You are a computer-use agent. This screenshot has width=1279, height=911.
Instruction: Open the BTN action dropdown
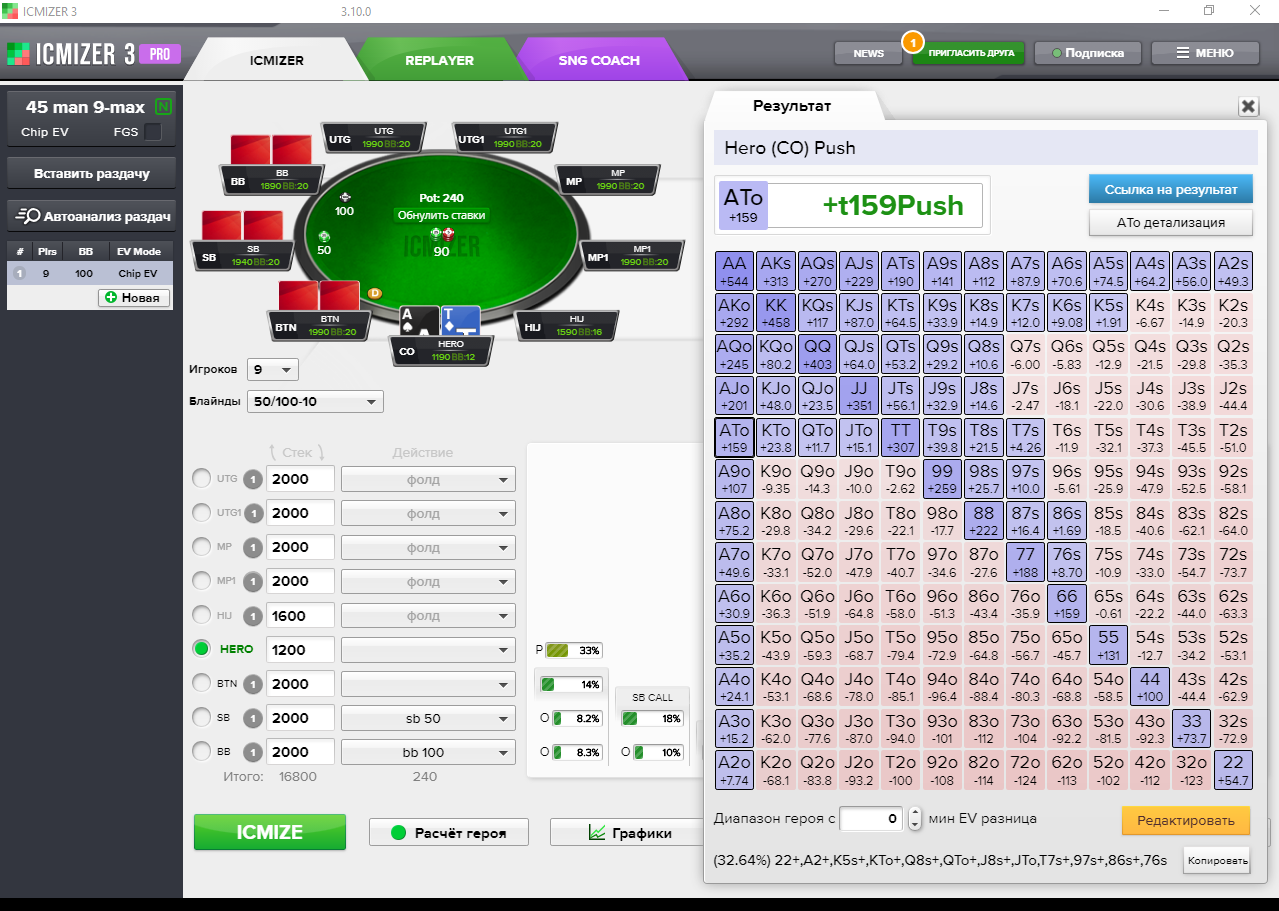428,684
